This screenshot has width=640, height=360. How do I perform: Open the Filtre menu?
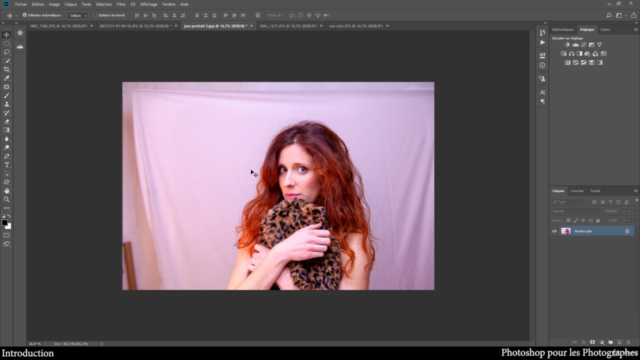(121, 4)
